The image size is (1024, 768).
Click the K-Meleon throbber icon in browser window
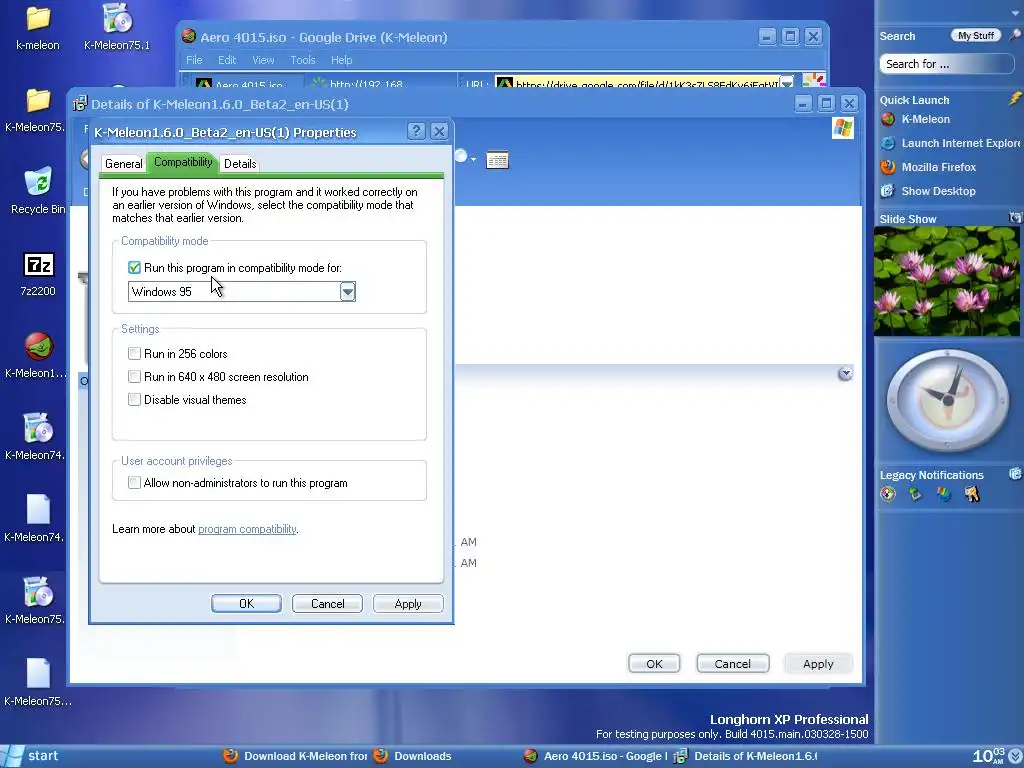(814, 80)
